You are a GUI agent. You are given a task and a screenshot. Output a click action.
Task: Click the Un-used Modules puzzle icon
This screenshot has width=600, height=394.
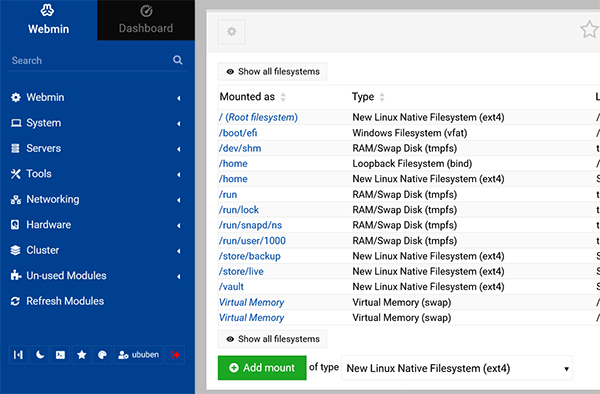16,275
